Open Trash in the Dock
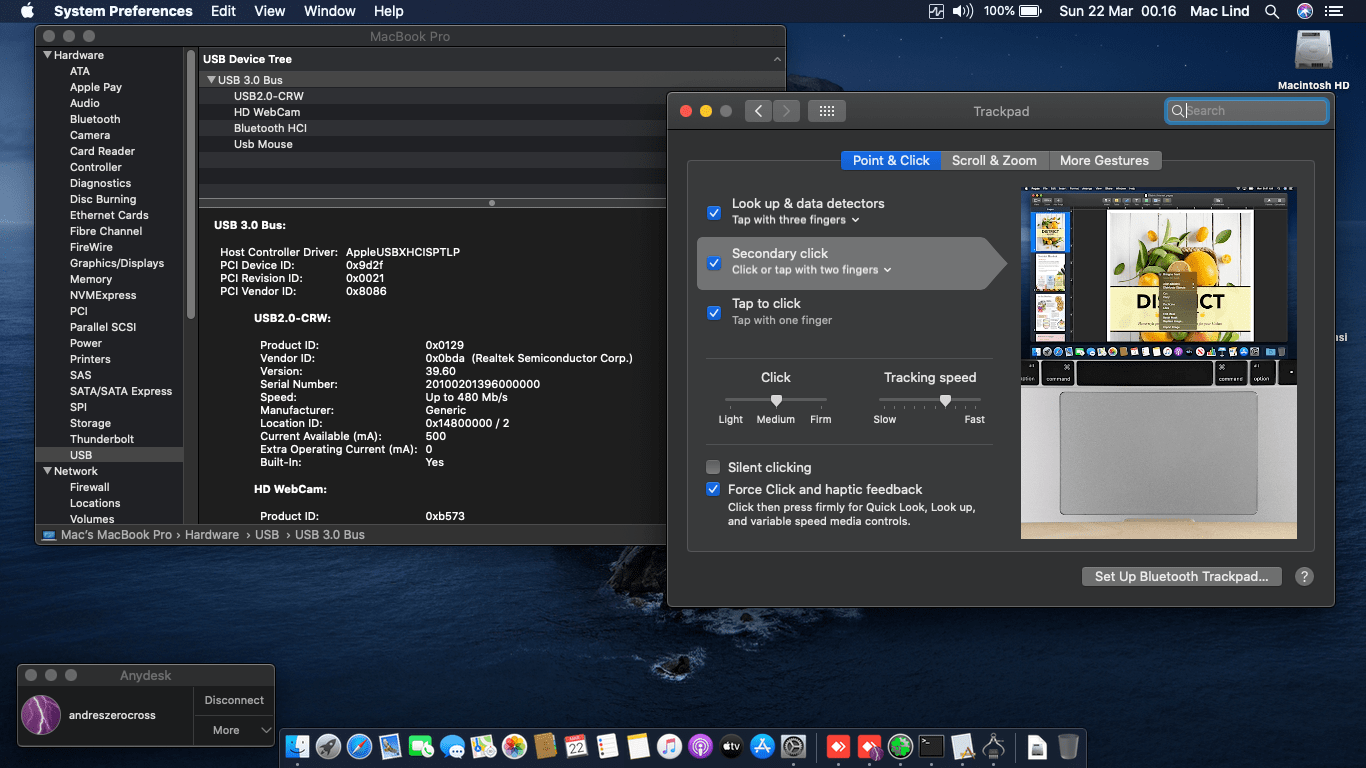Image resolution: width=1366 pixels, height=768 pixels. [x=1068, y=746]
